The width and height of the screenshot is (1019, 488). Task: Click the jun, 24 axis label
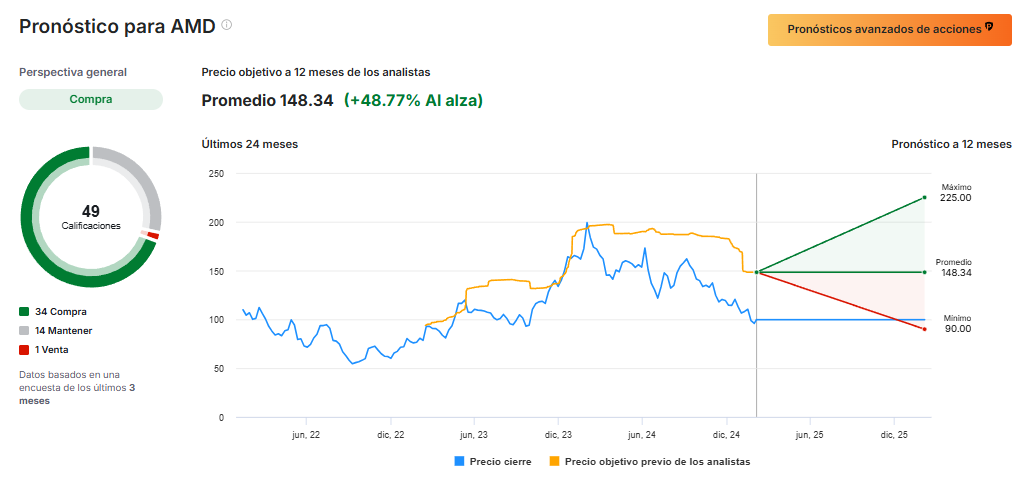643,433
